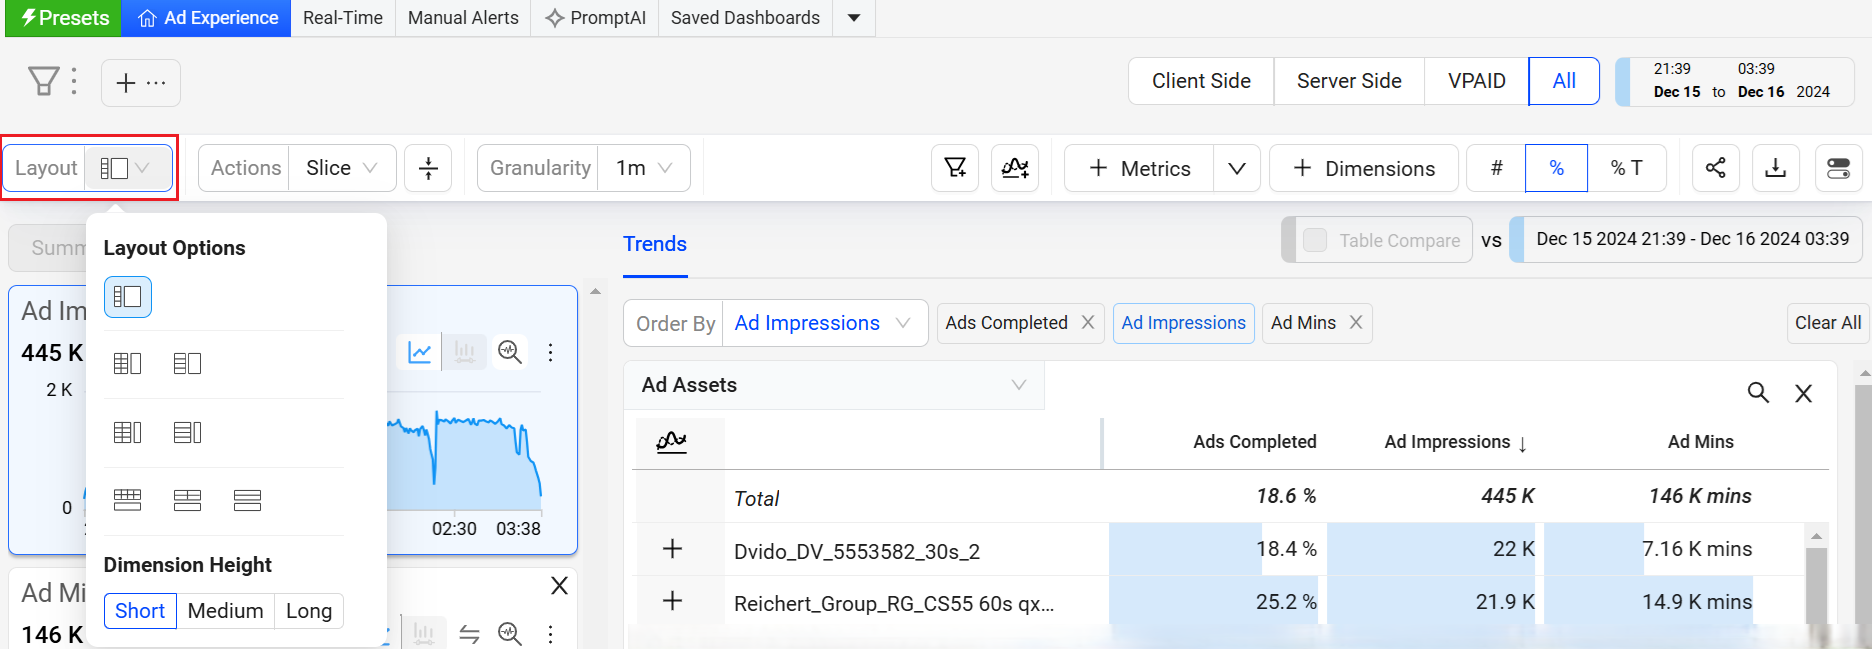Click the table vertical scrollbar
This screenshot has height=649, width=1872.
(x=1816, y=580)
